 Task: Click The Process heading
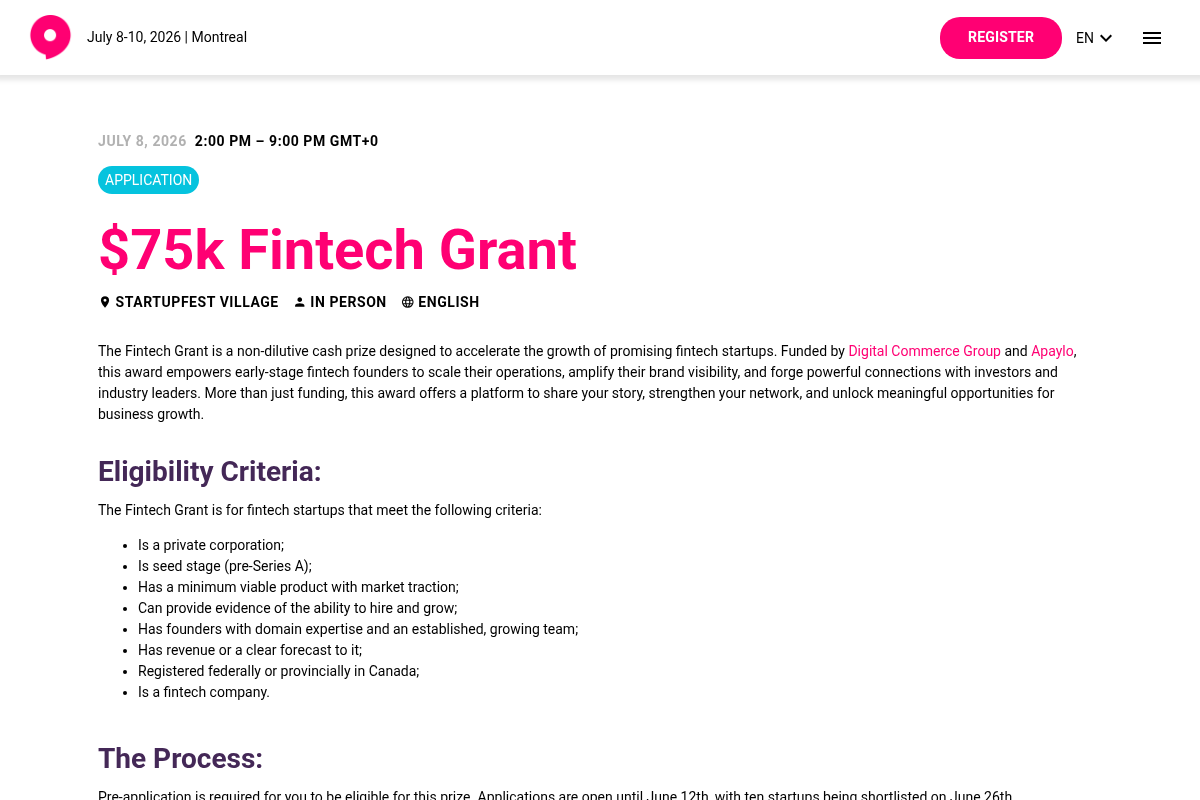tap(180, 758)
